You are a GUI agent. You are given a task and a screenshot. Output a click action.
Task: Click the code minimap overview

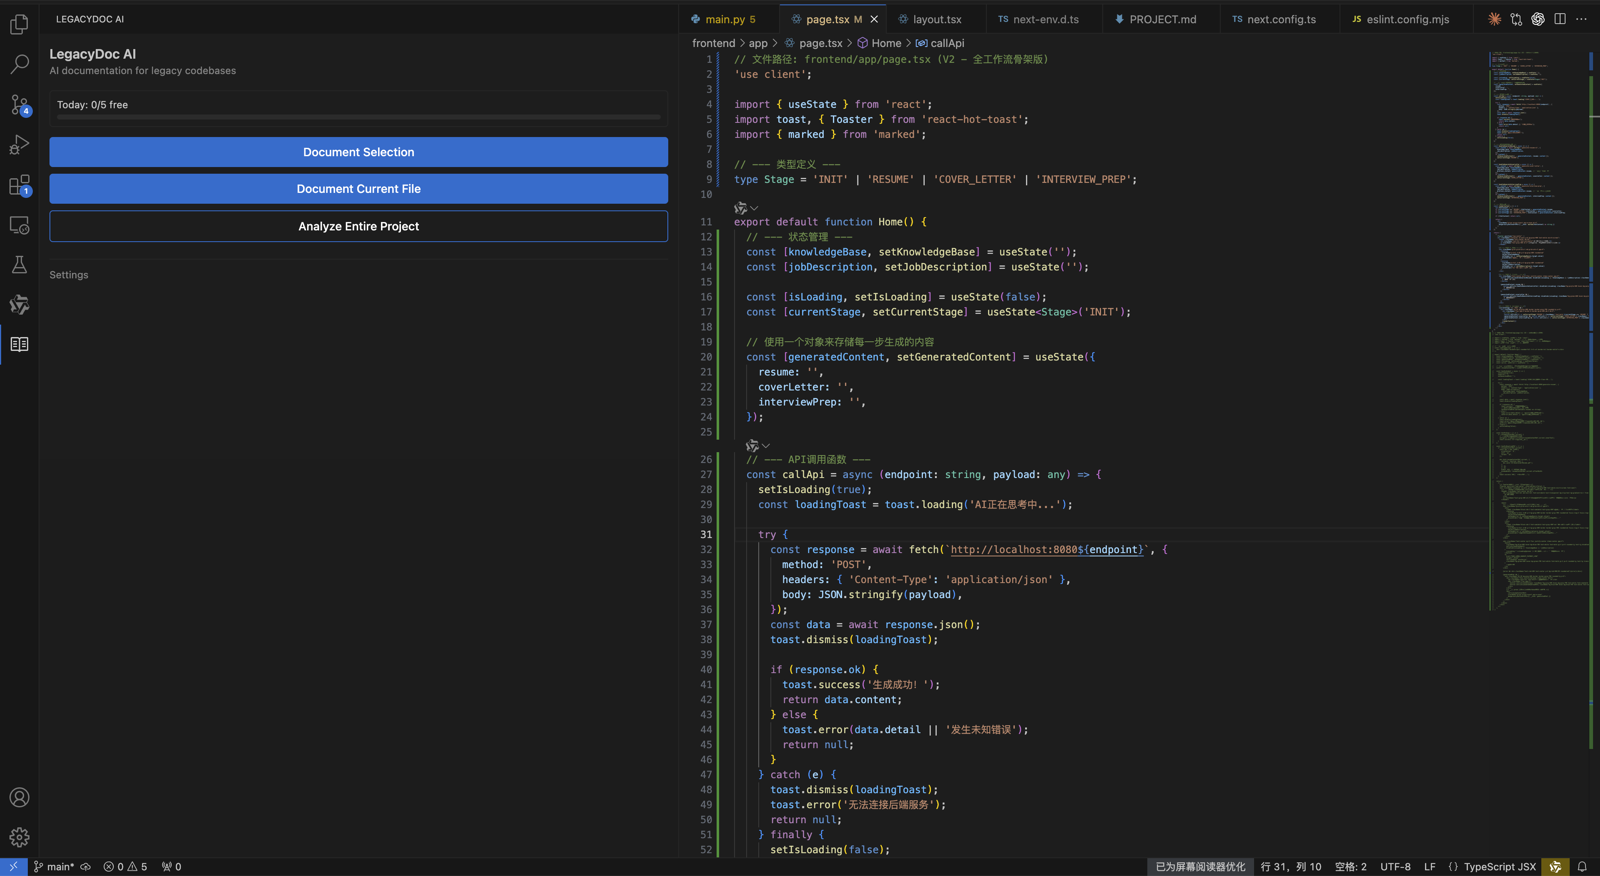pos(1538,330)
